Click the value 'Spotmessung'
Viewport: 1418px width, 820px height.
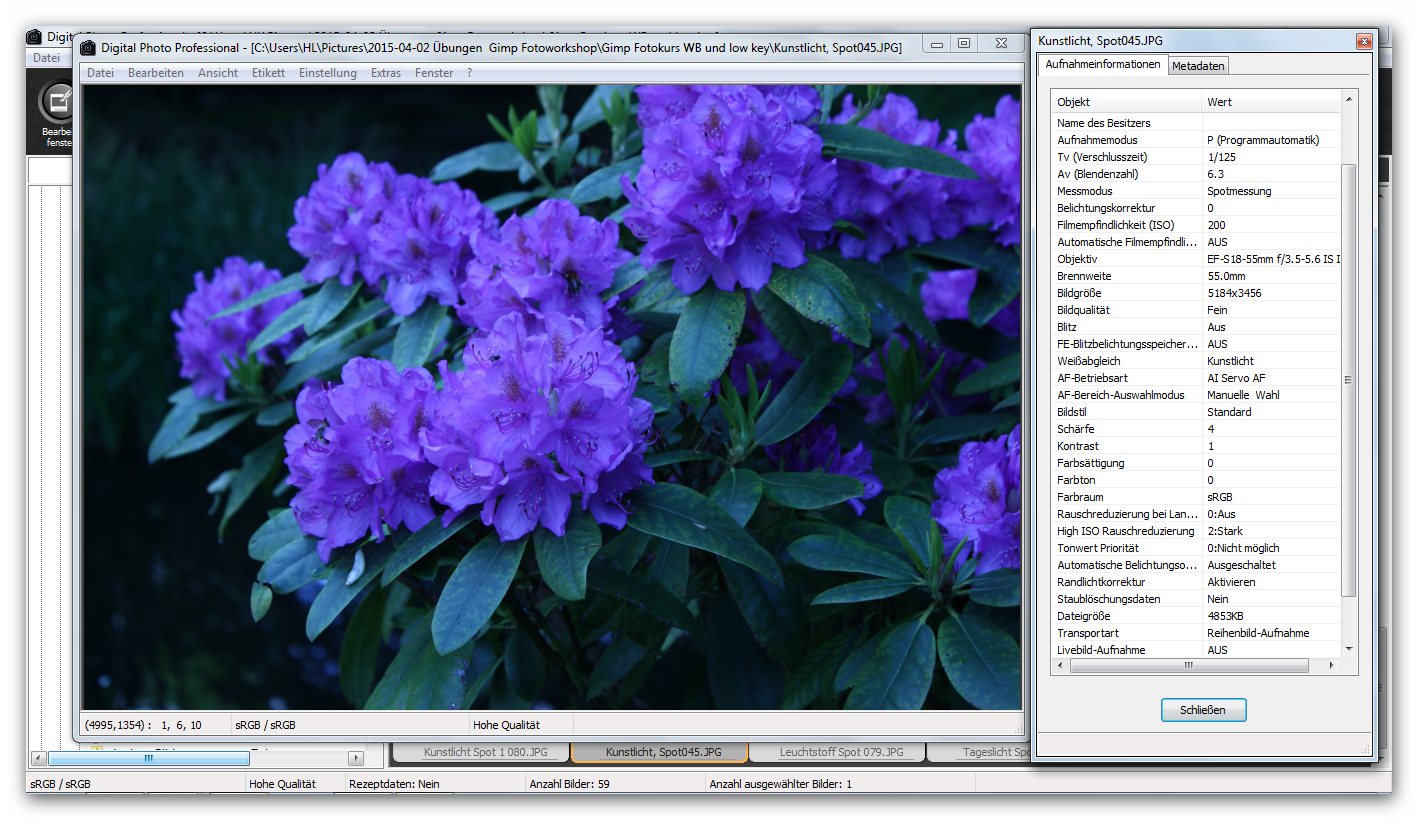[x=1239, y=191]
